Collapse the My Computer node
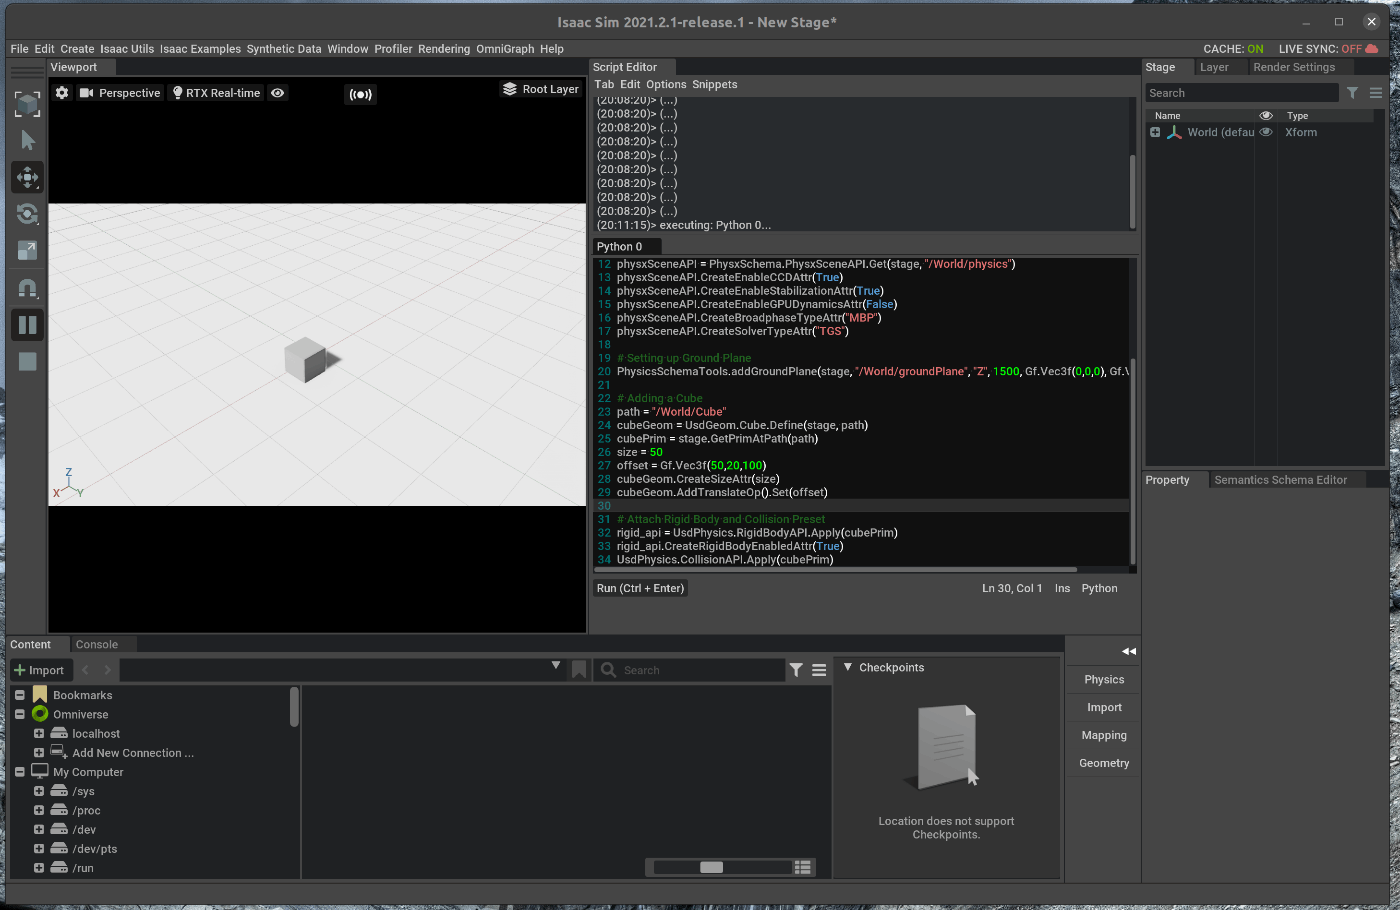This screenshot has height=910, width=1400. point(20,772)
